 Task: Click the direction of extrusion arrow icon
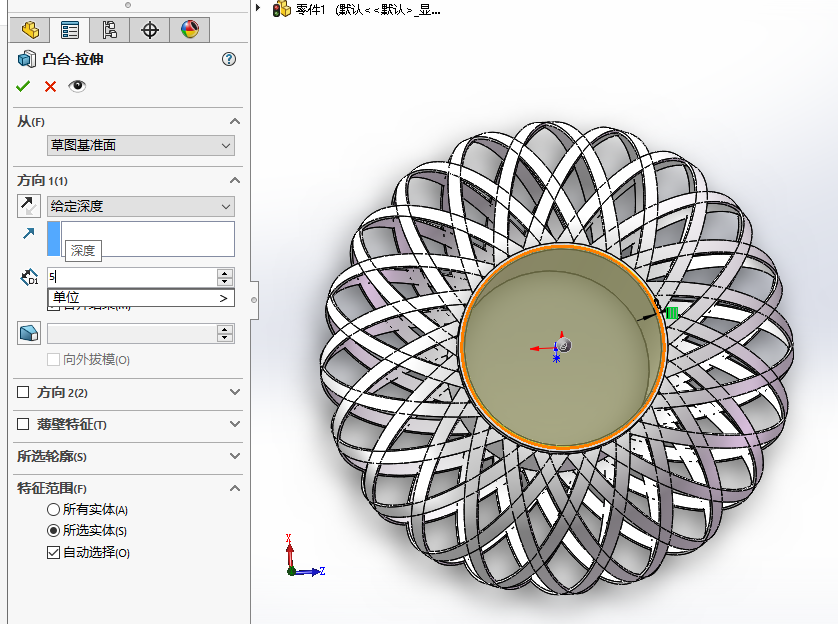point(28,233)
